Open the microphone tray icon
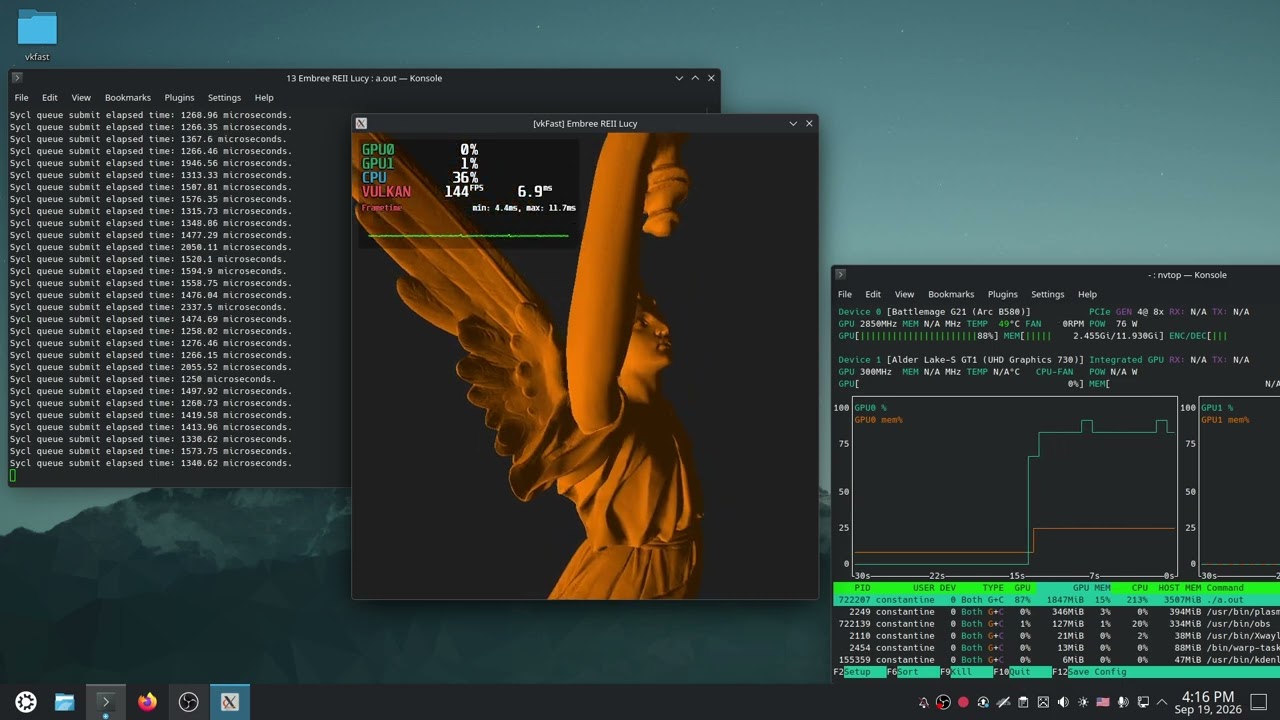The width and height of the screenshot is (1280, 720). click(x=1123, y=702)
